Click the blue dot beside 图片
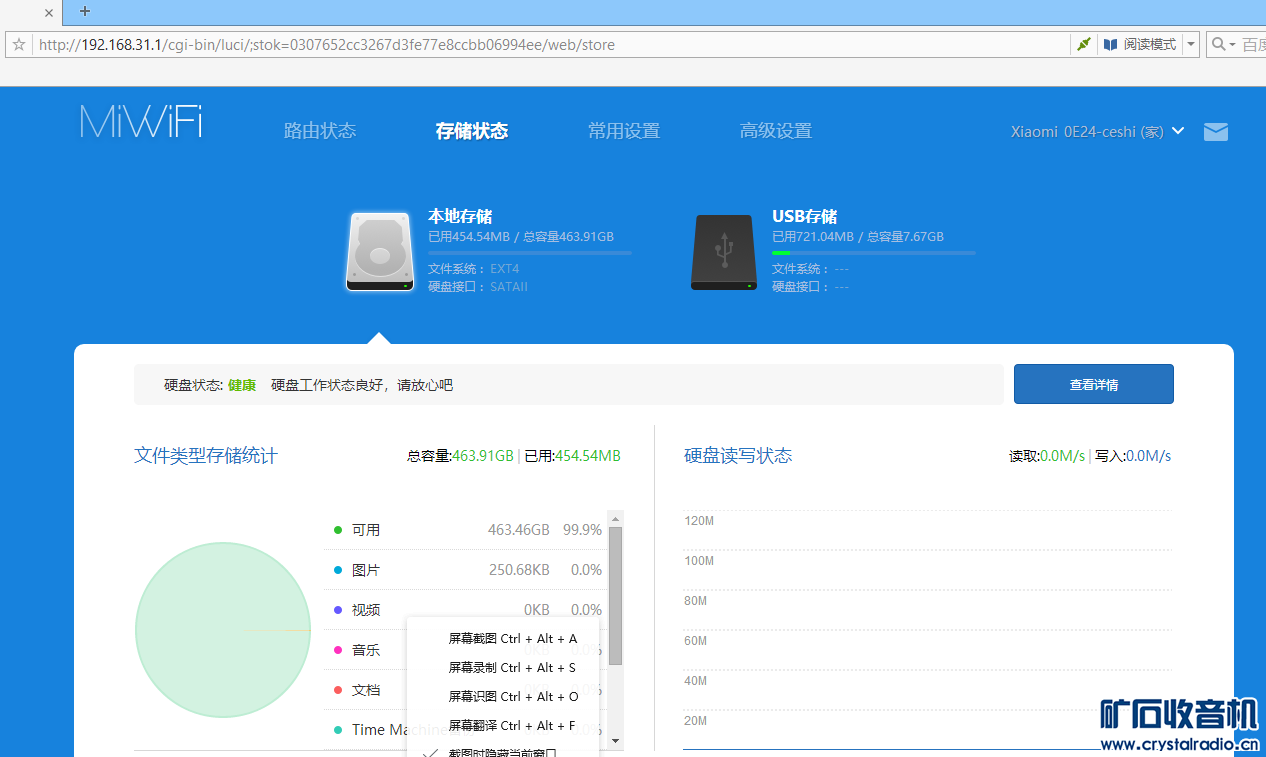Viewport: 1266px width, 757px height. click(338, 570)
